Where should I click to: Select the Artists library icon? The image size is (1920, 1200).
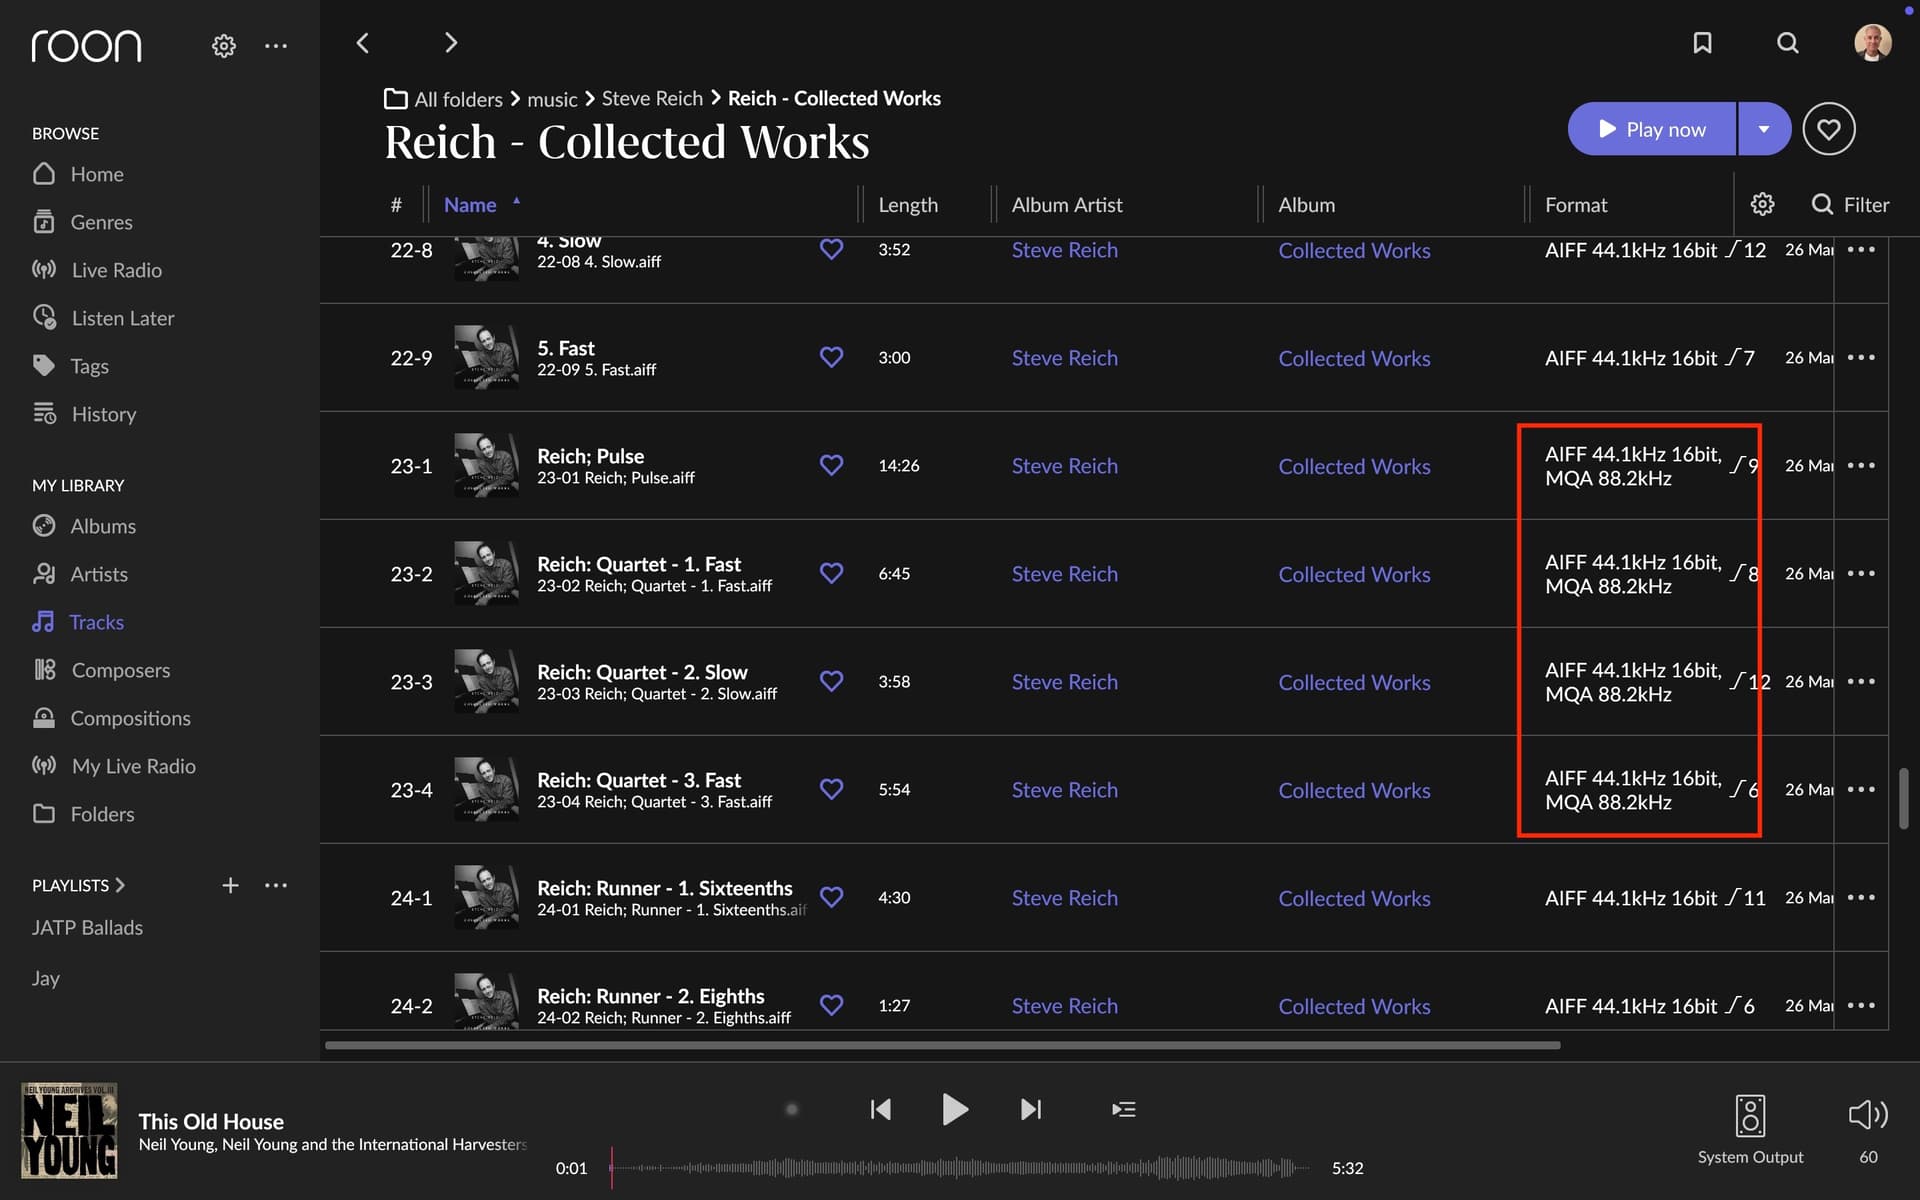point(44,574)
